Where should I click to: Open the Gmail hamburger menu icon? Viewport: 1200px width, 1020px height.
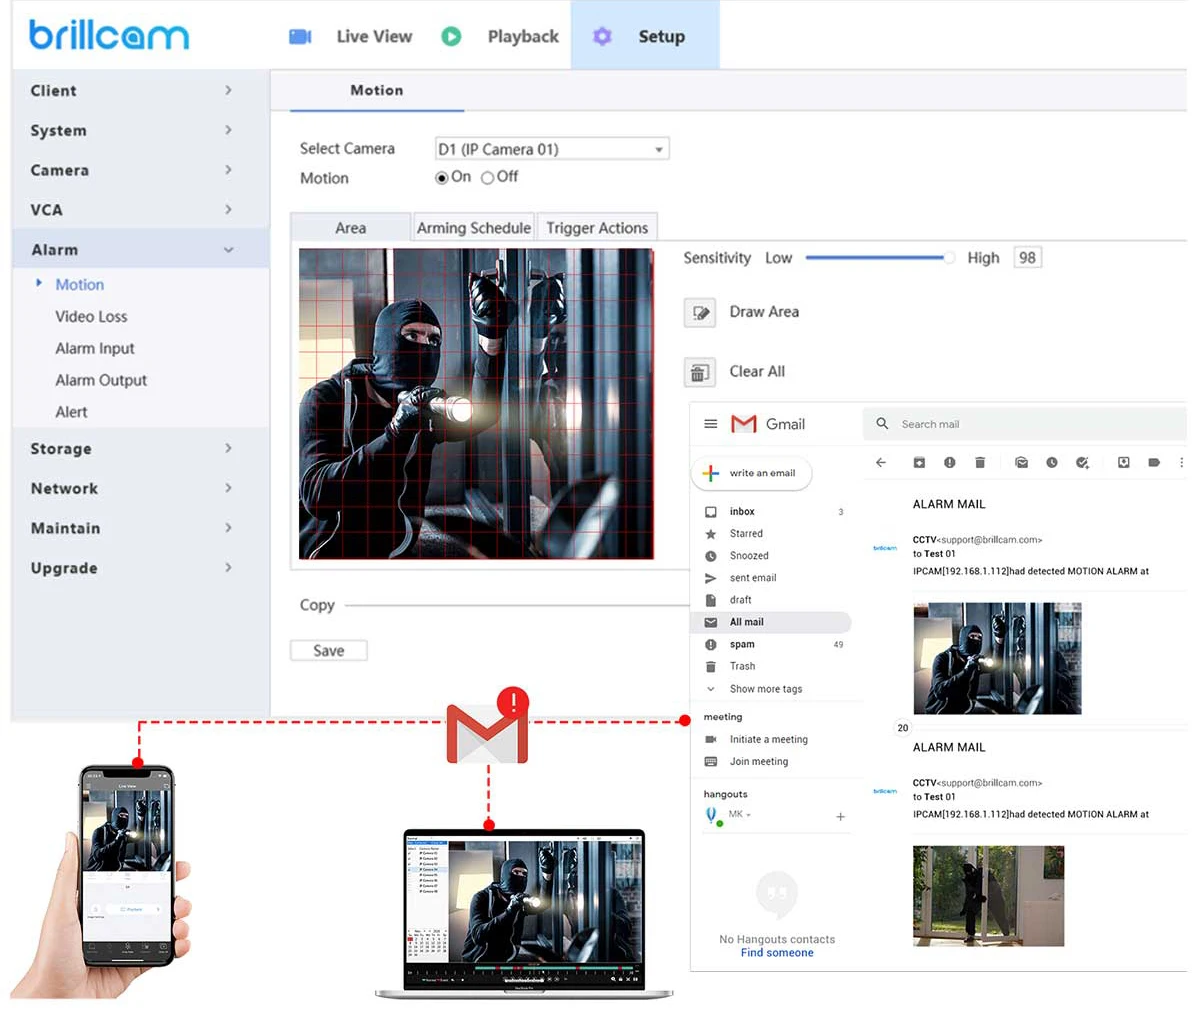(711, 424)
